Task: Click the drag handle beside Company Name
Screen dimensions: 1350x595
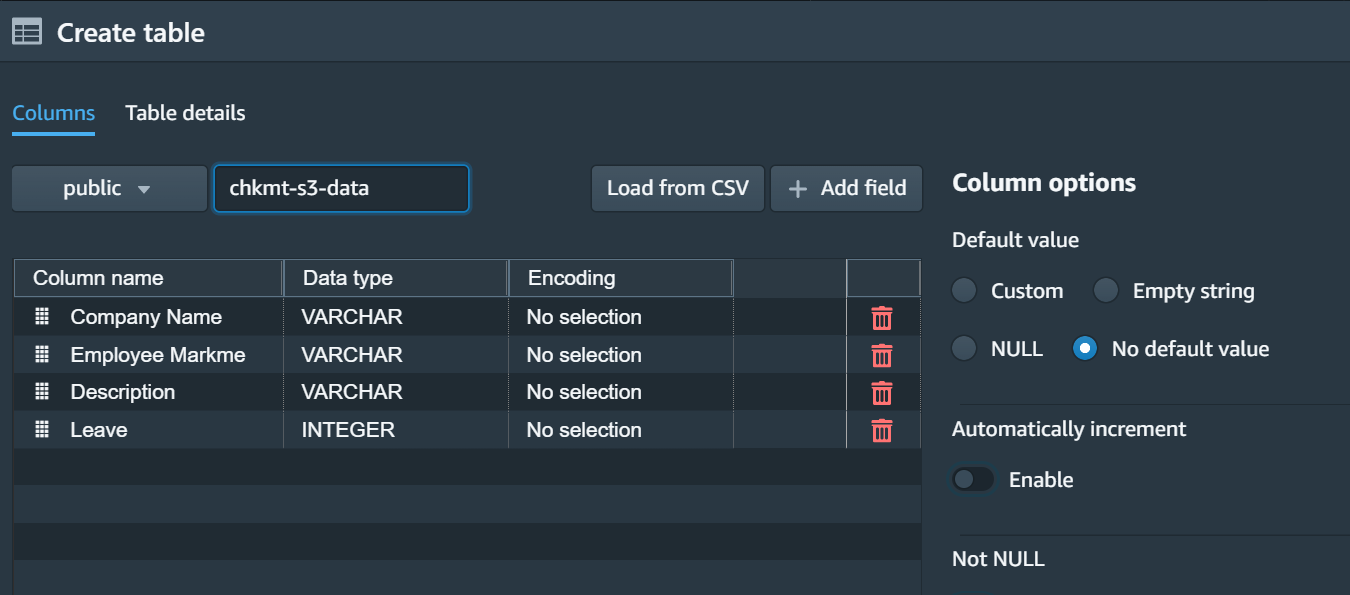Action: 40,316
